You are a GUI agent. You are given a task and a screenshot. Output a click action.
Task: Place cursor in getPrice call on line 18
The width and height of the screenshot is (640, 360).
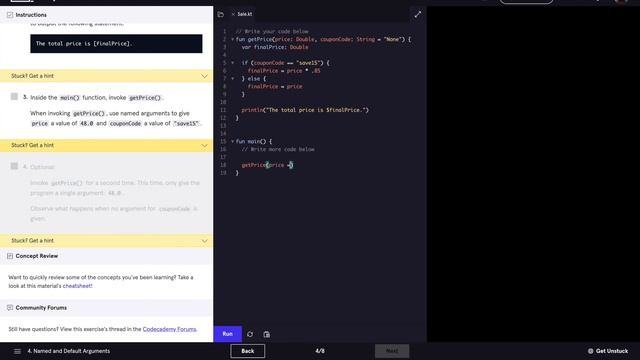pyautogui.click(x=267, y=165)
